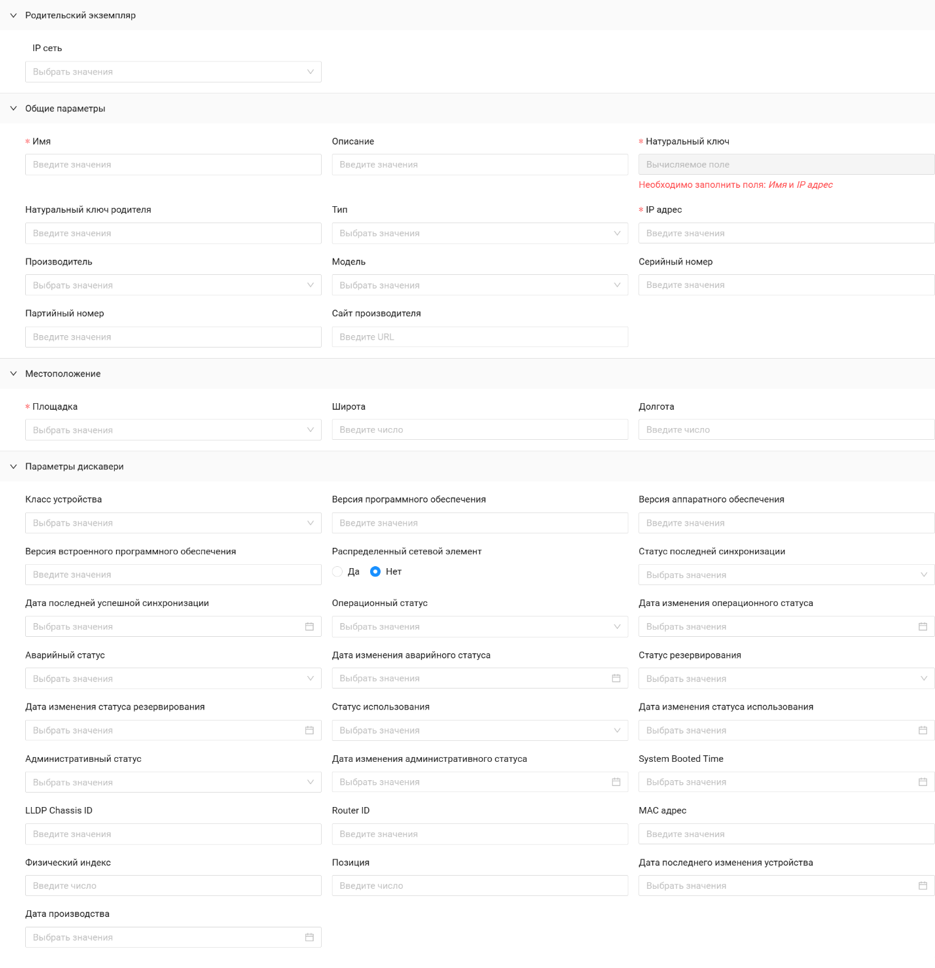The image size is (935, 968).
Task: Focus the Сайт производителя URL field
Action: [480, 337]
